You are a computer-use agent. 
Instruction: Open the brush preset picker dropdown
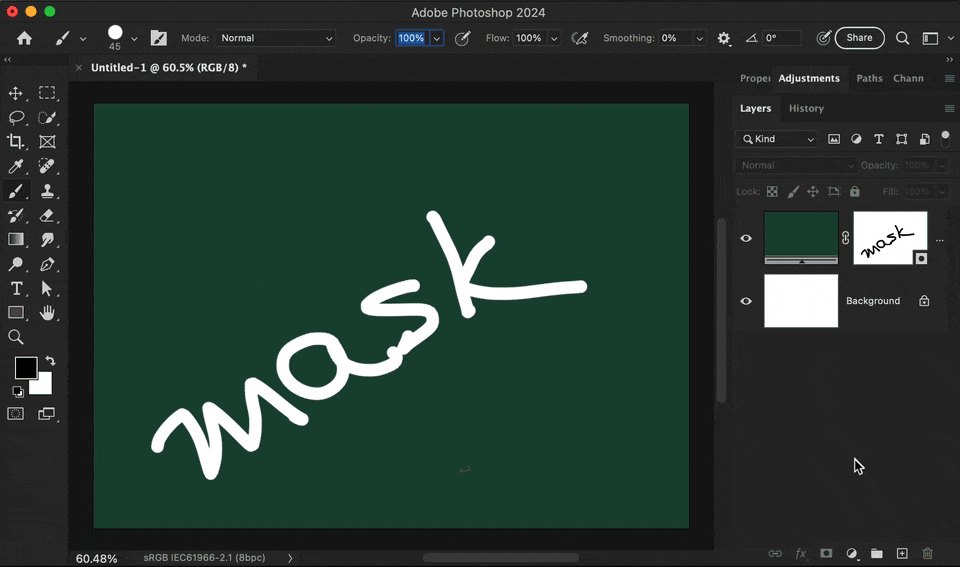point(134,38)
